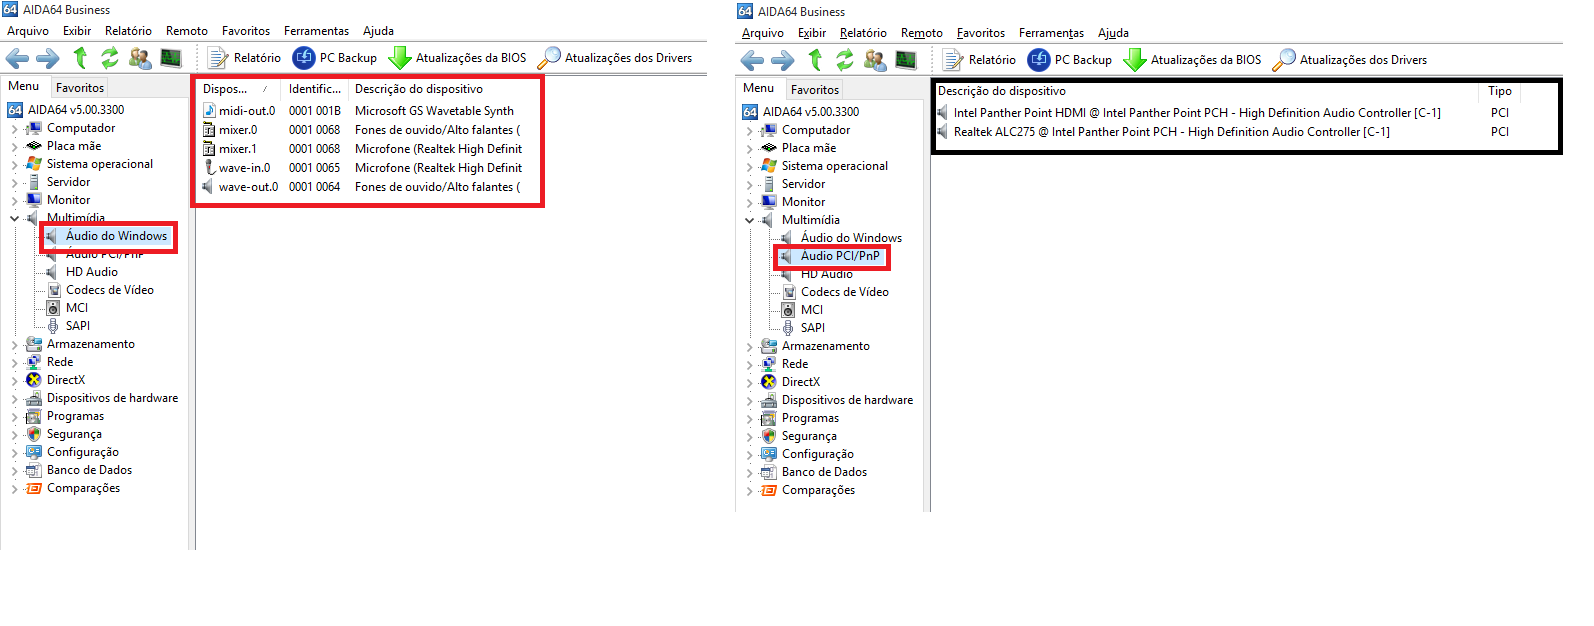This screenshot has width=1594, height=626.
Task: Select Codecs de Vídeo in left window tree
Action: tap(110, 290)
